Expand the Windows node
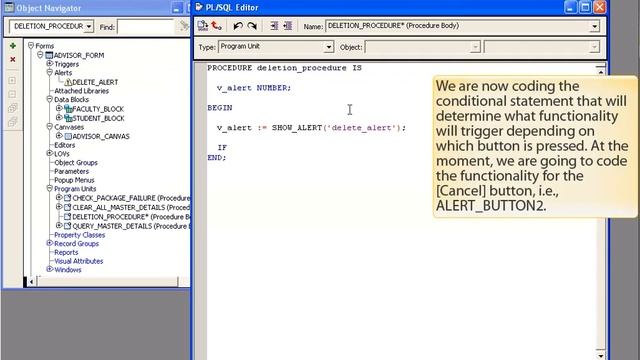This screenshot has width=640, height=360. click(x=49, y=269)
